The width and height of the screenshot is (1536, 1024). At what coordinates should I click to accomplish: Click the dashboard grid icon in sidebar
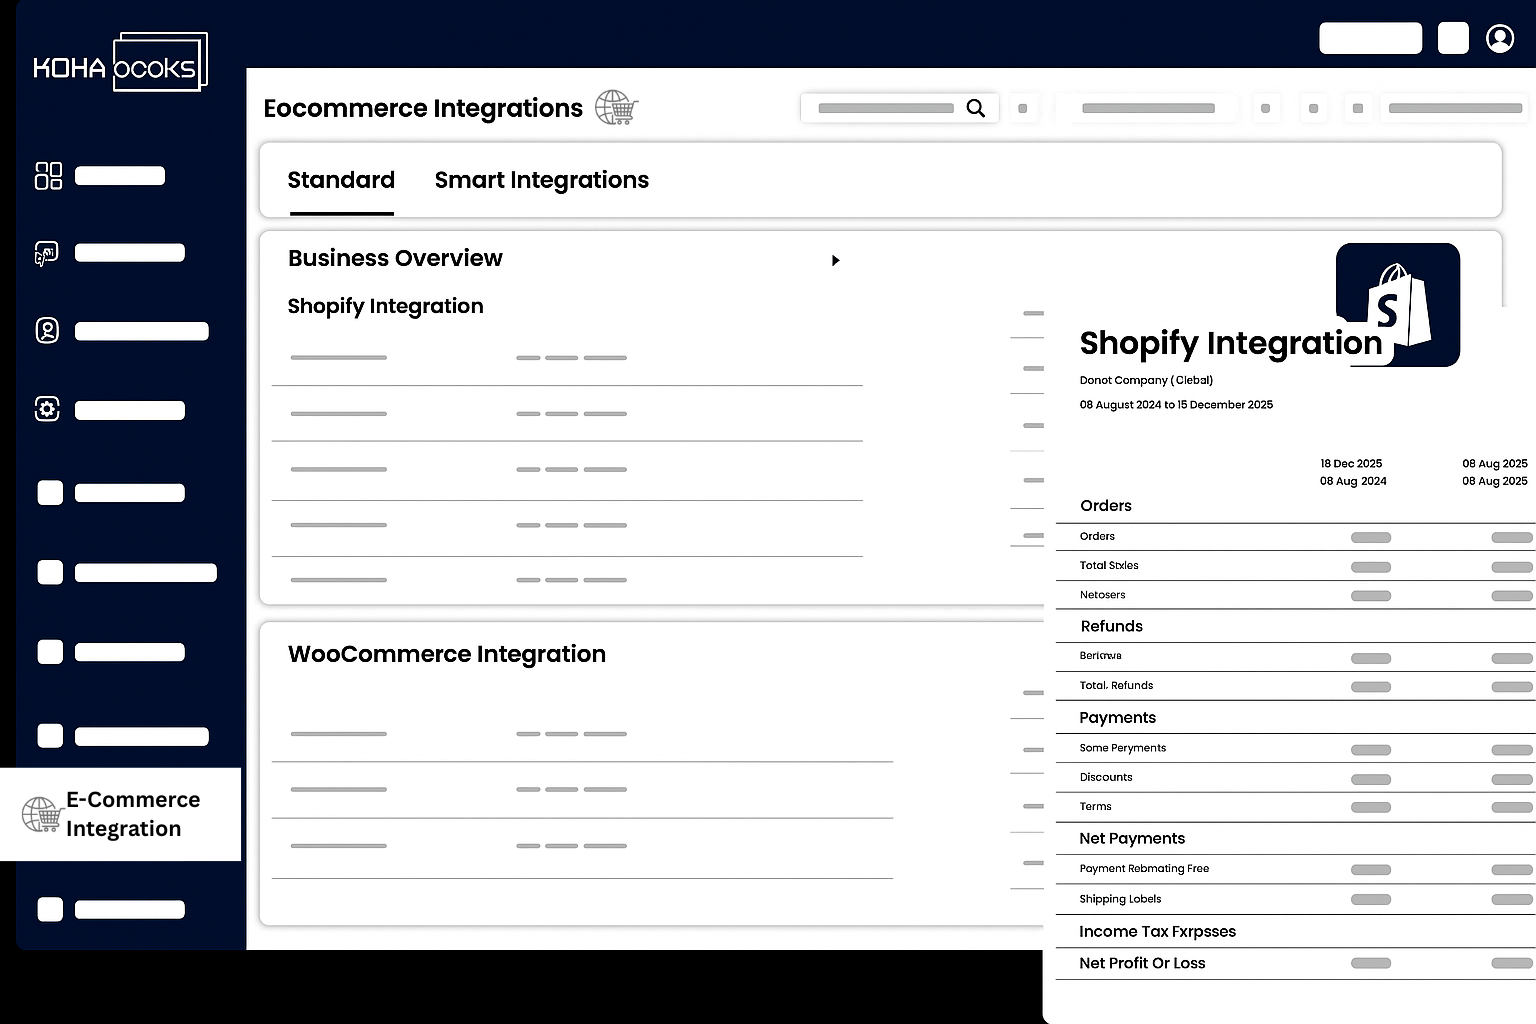(48, 176)
